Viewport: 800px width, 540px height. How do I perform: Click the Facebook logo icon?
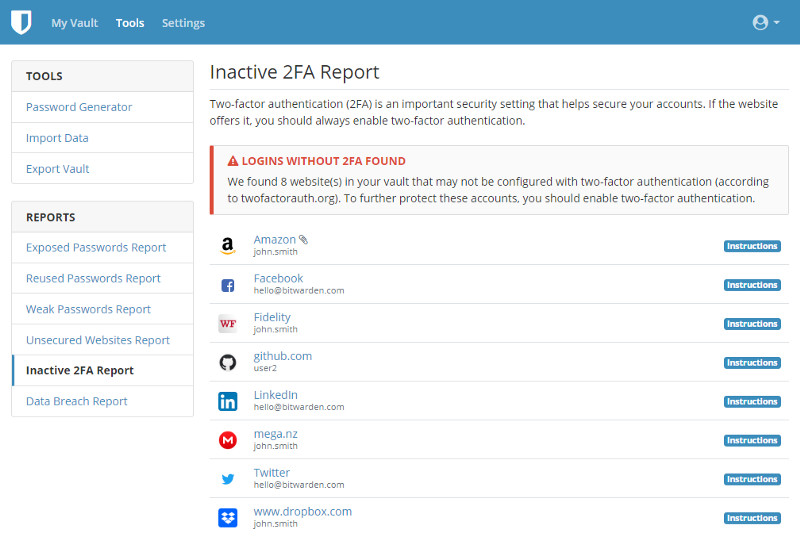click(x=228, y=285)
